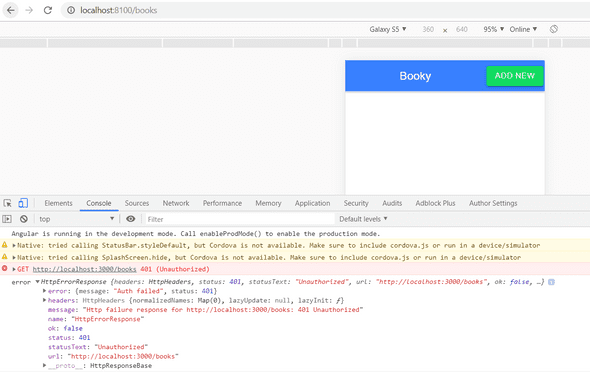Viewport: 590px width, 373px height.
Task: Expand the headers HttpHeaders property
Action: click(44, 300)
